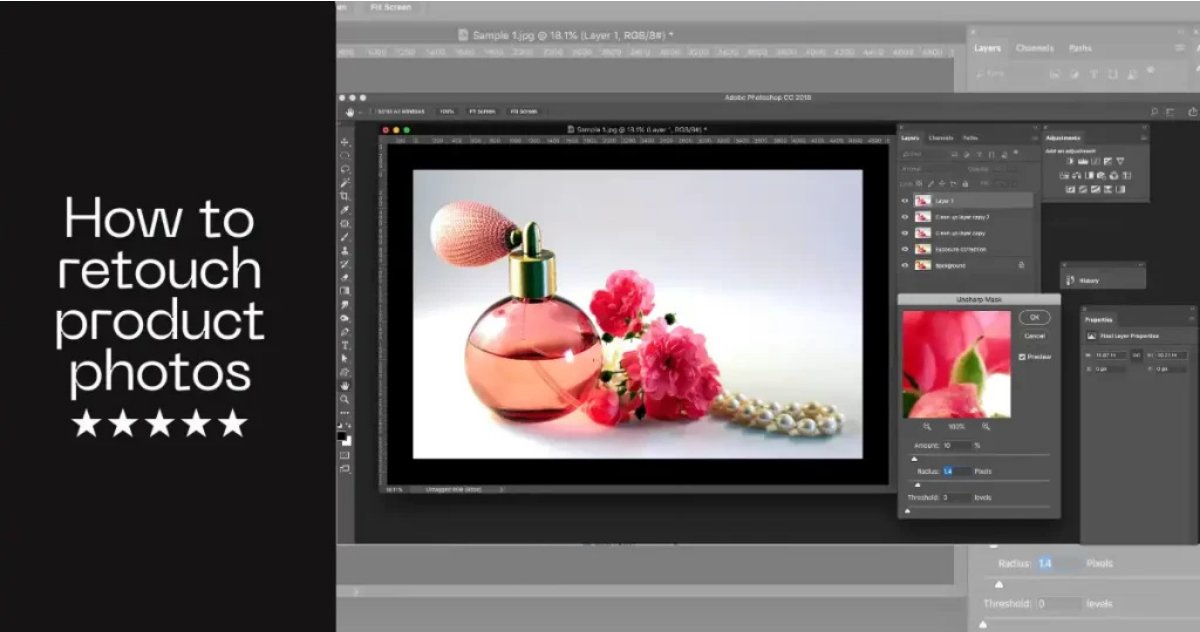Click the Share icon at top right

click(1192, 111)
